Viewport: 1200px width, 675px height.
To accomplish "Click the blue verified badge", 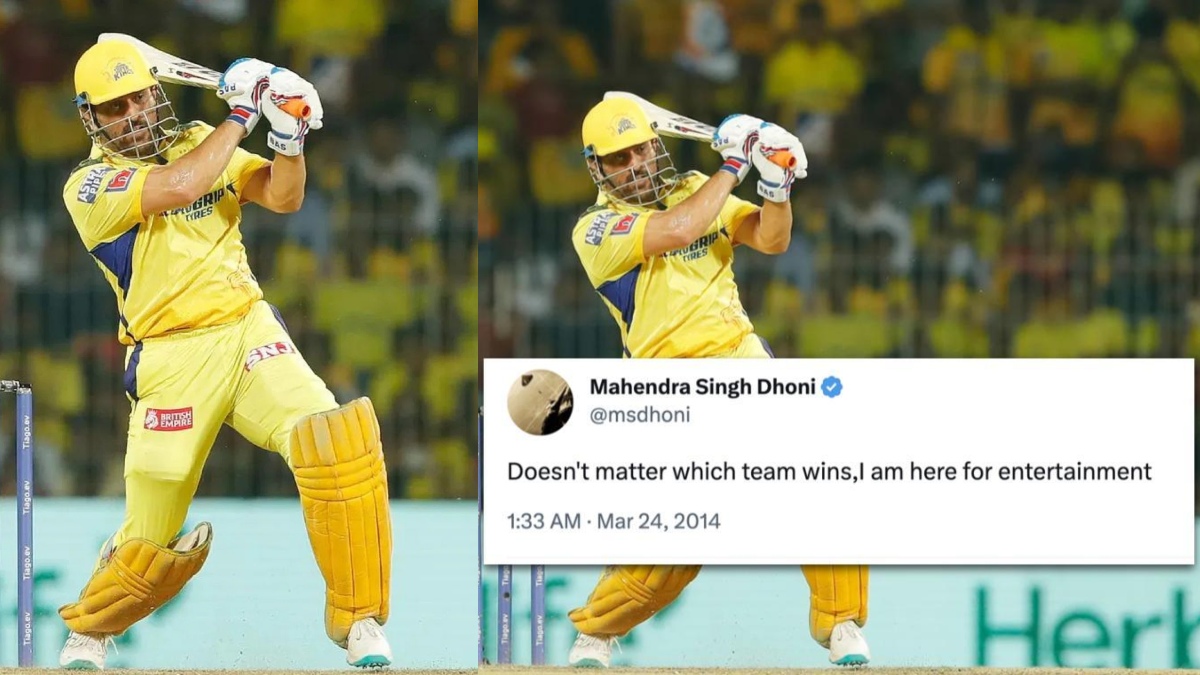I will (831, 387).
